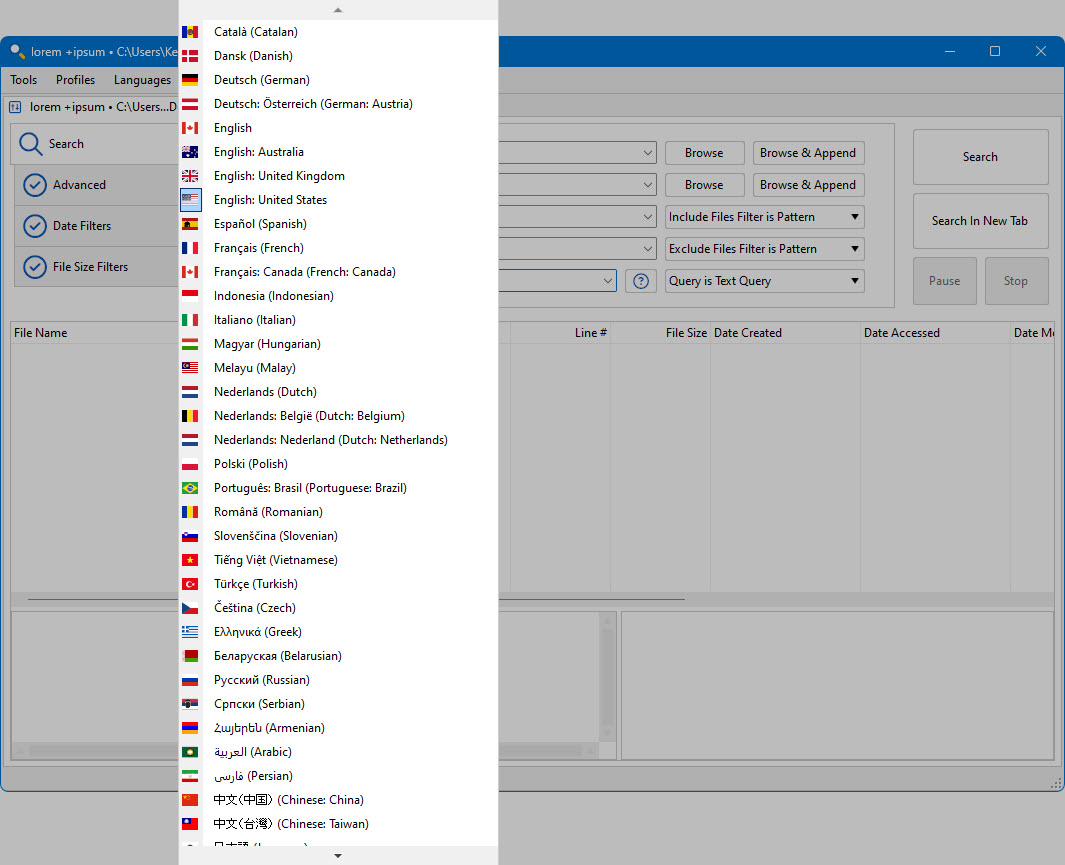Click the language menu scroll-down arrow
The width and height of the screenshot is (1065, 865).
[338, 856]
